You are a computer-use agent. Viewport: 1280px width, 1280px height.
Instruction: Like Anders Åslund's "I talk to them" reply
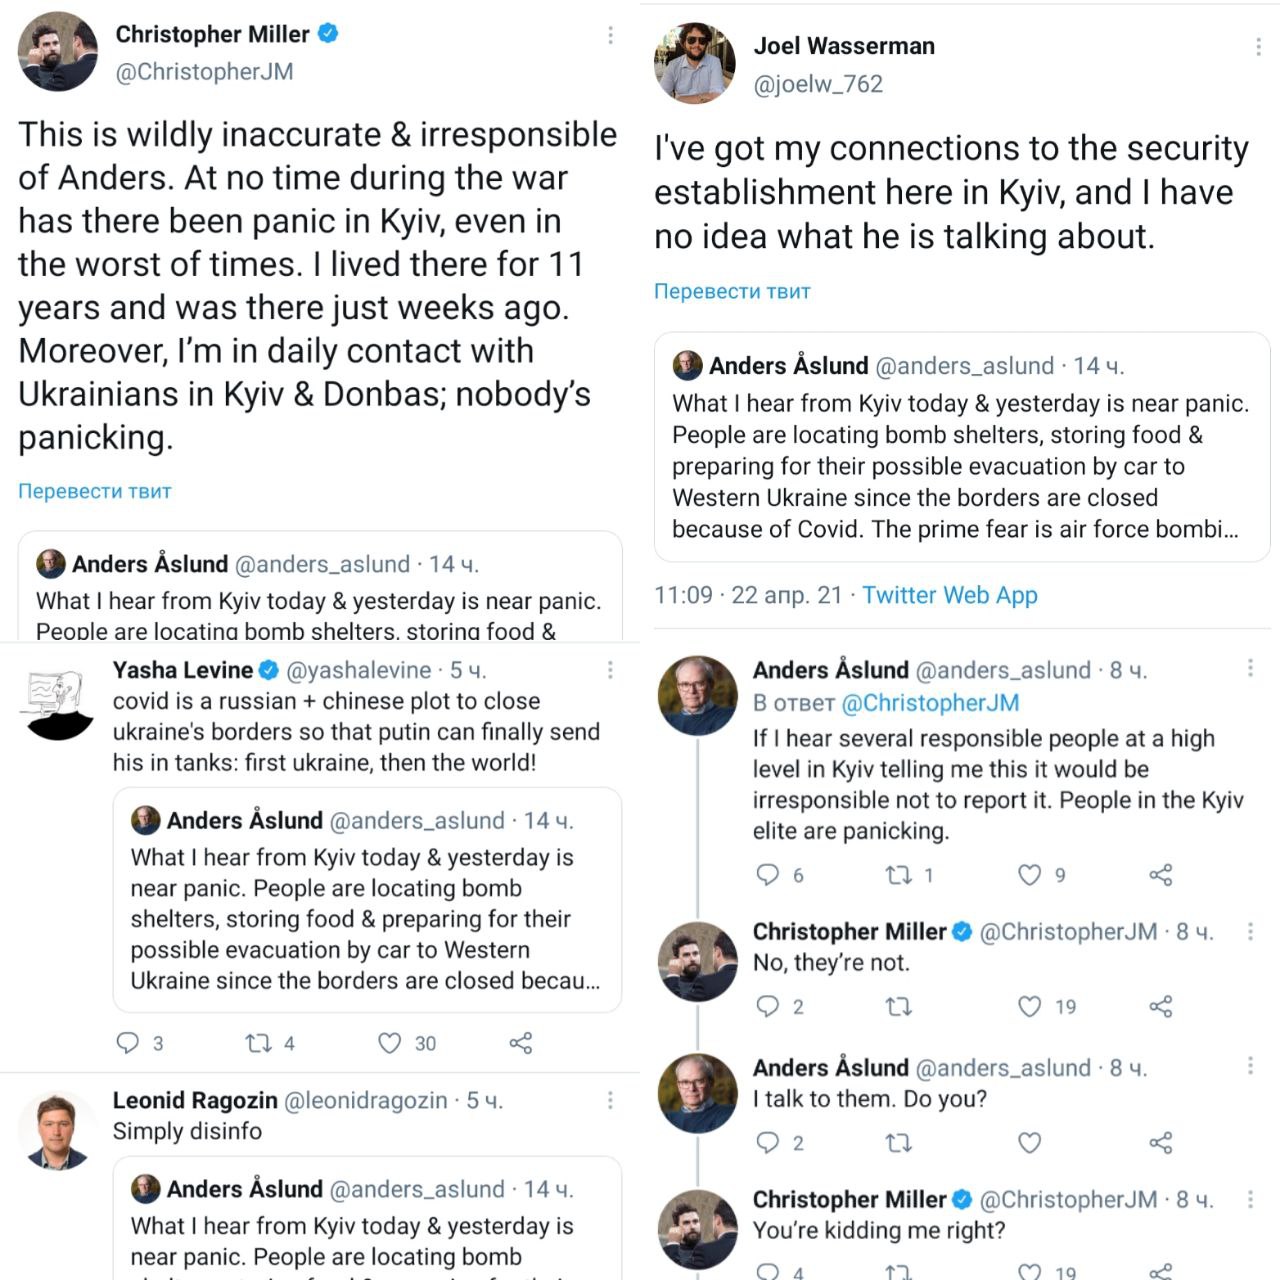[x=1029, y=1142]
